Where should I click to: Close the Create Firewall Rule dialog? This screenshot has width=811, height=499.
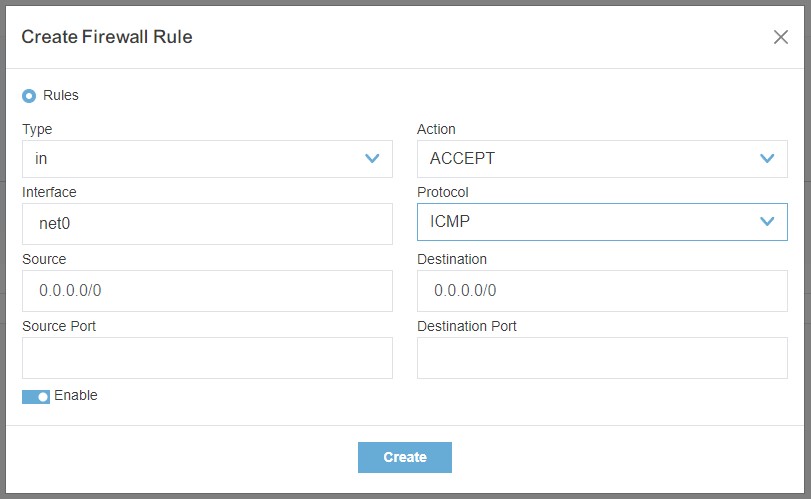coord(780,37)
